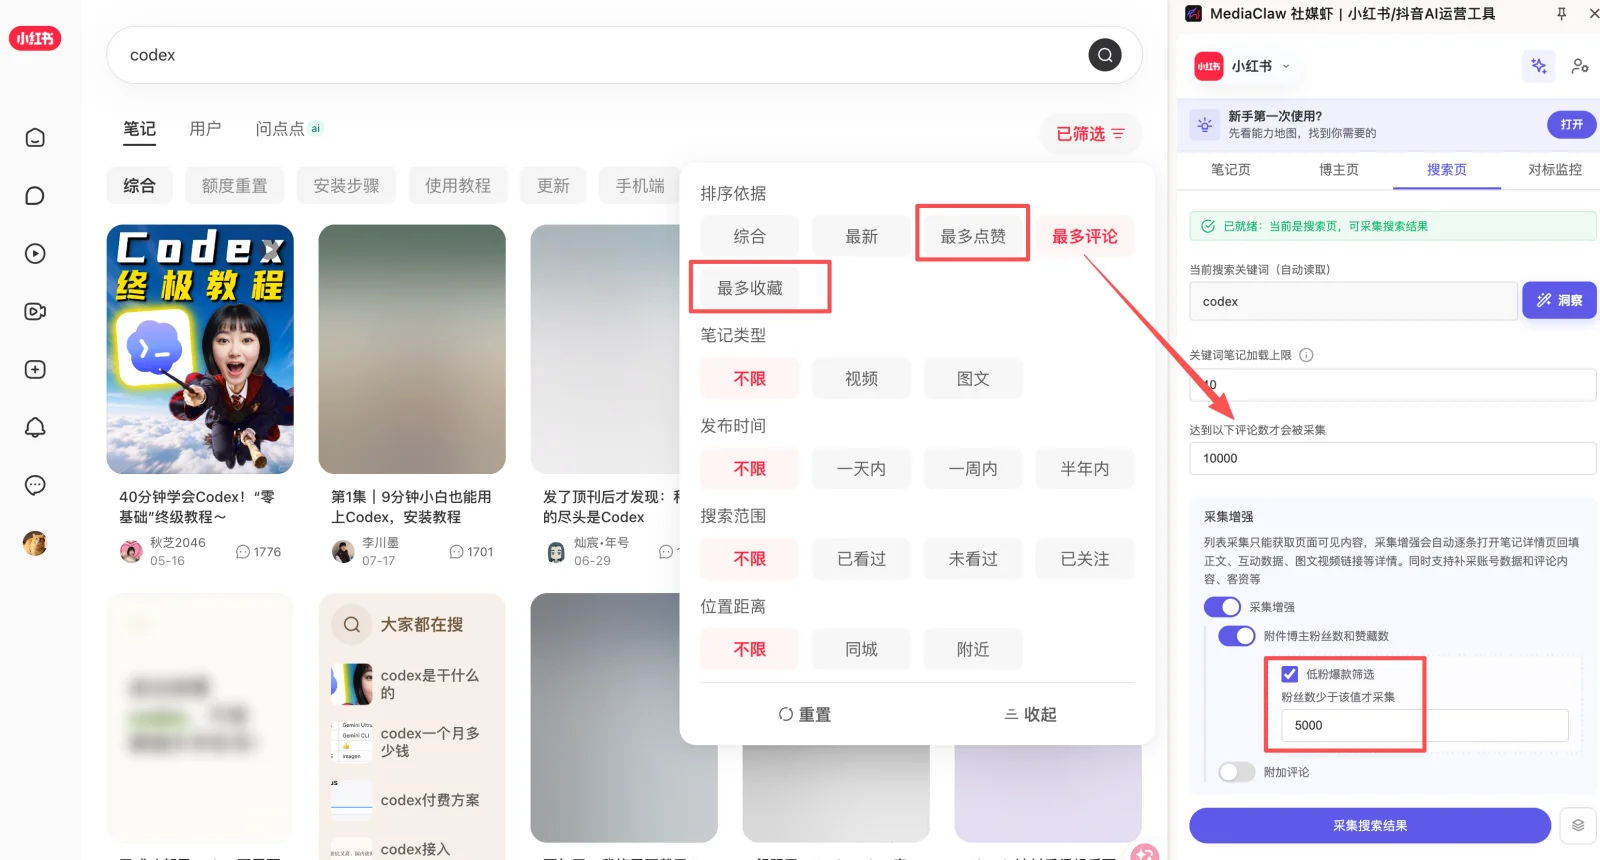
Task: Open the user settings icon in MediaClaw panel
Action: point(1580,66)
